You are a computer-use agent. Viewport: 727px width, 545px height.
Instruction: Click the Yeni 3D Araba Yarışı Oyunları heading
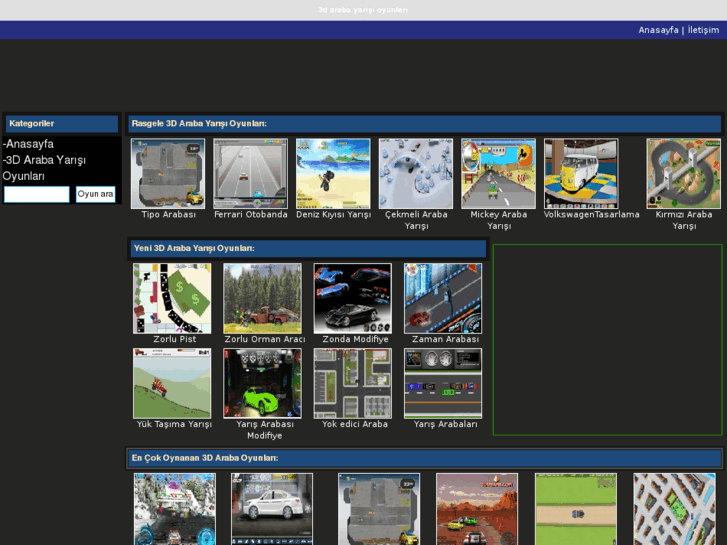(194, 248)
